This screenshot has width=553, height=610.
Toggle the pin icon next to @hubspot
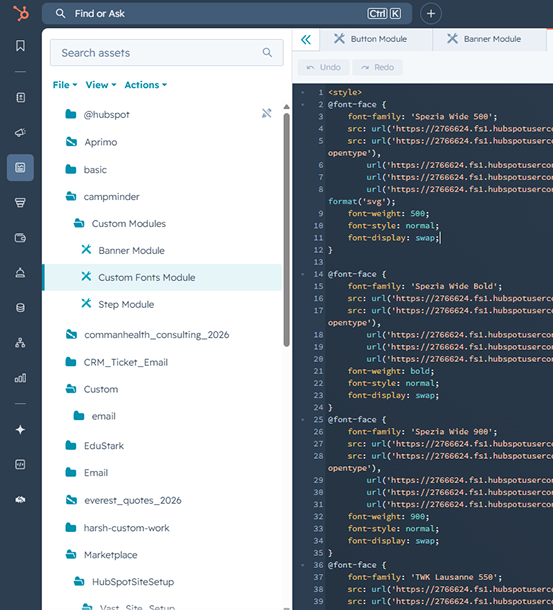click(x=267, y=113)
